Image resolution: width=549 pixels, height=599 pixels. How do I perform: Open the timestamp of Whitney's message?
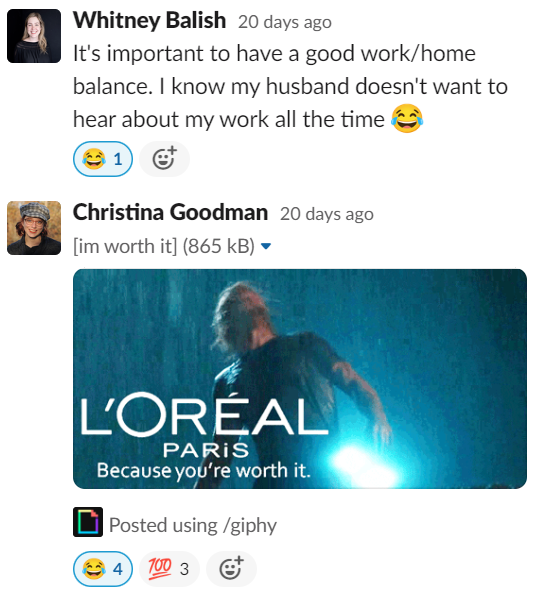coord(285,22)
